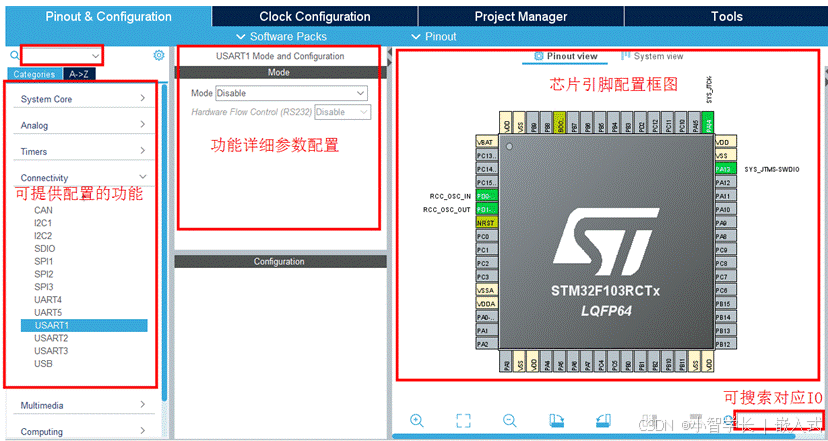Expand the System Core category

(83, 99)
